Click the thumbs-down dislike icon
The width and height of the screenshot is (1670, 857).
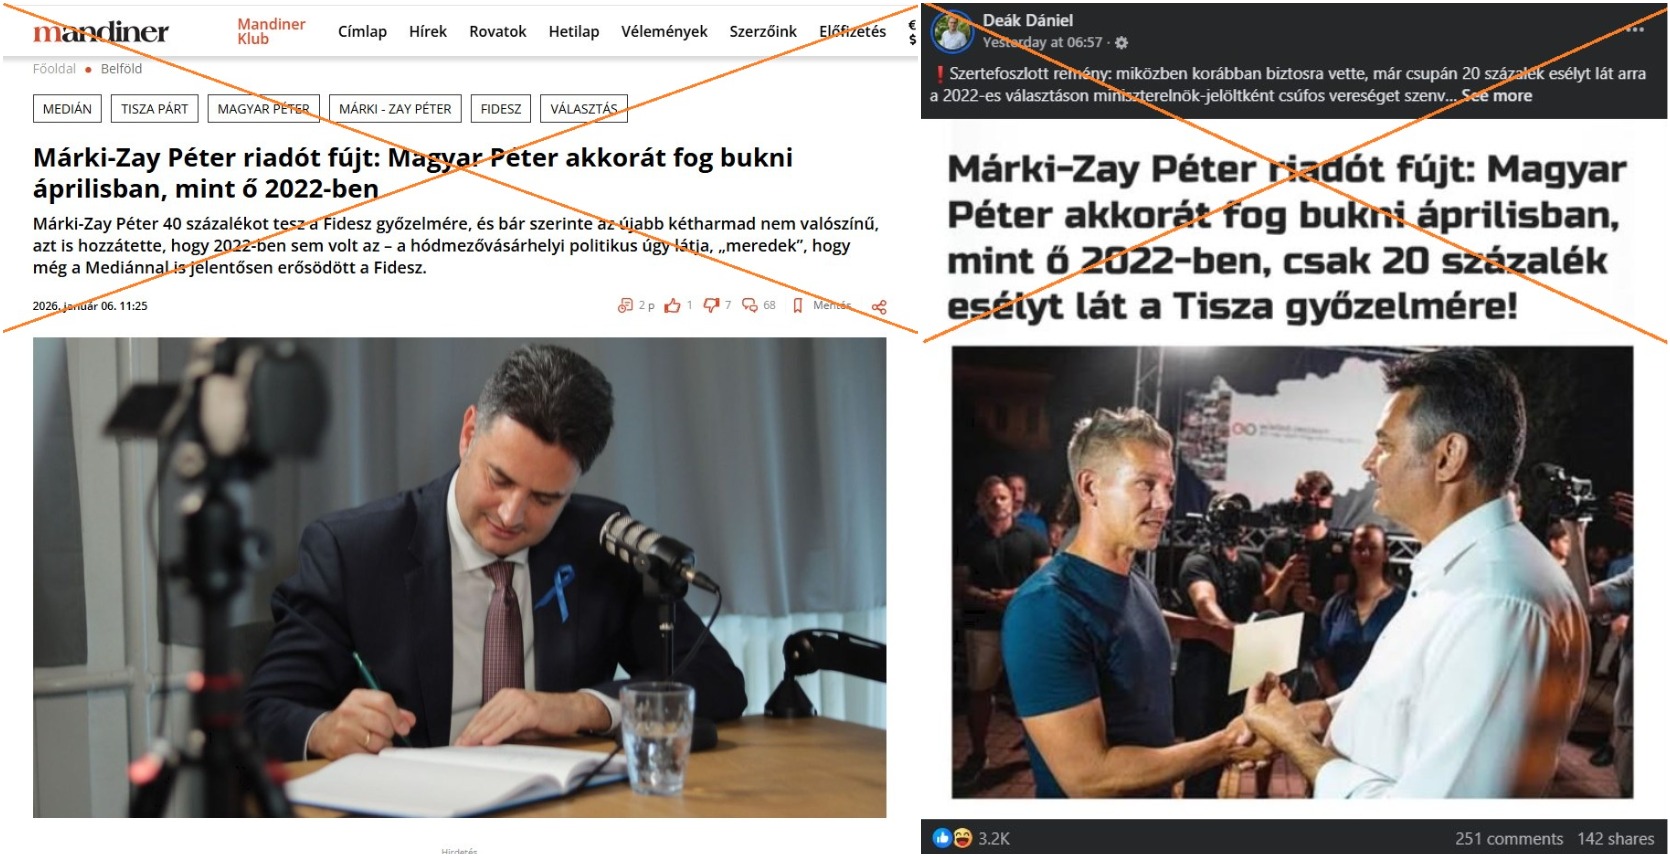pos(711,306)
